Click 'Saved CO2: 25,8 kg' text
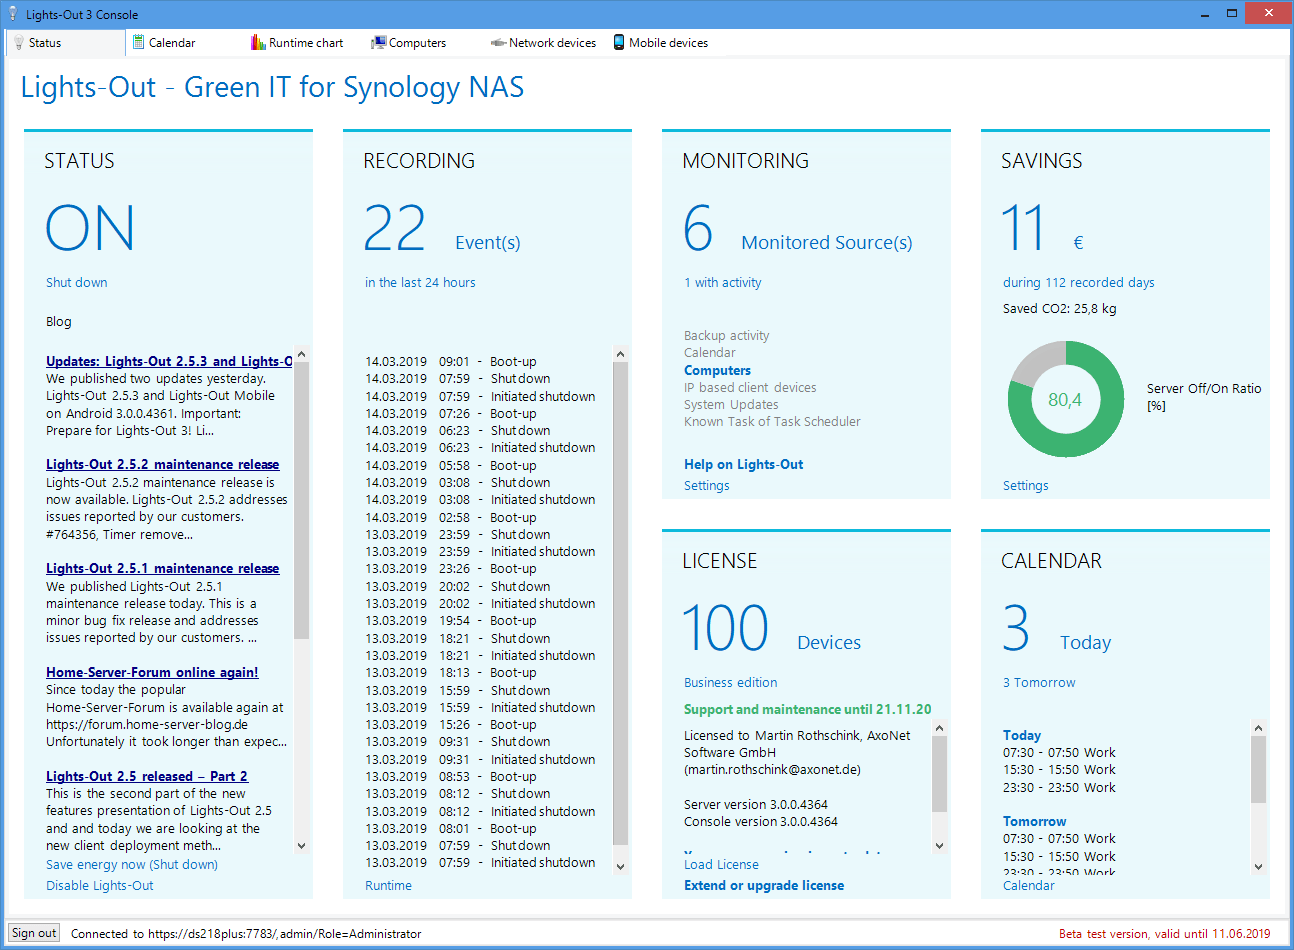1294x950 pixels. (1059, 308)
